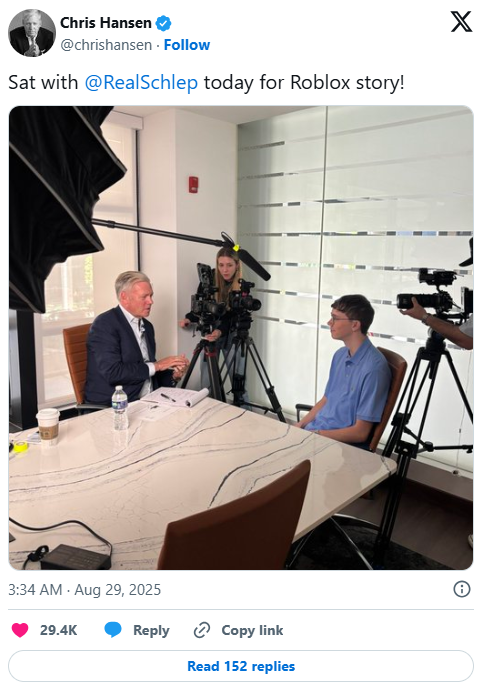The width and height of the screenshot is (486, 692).
Task: Open the 3:34 AM Aug 29 timestamp
Action: 84,590
